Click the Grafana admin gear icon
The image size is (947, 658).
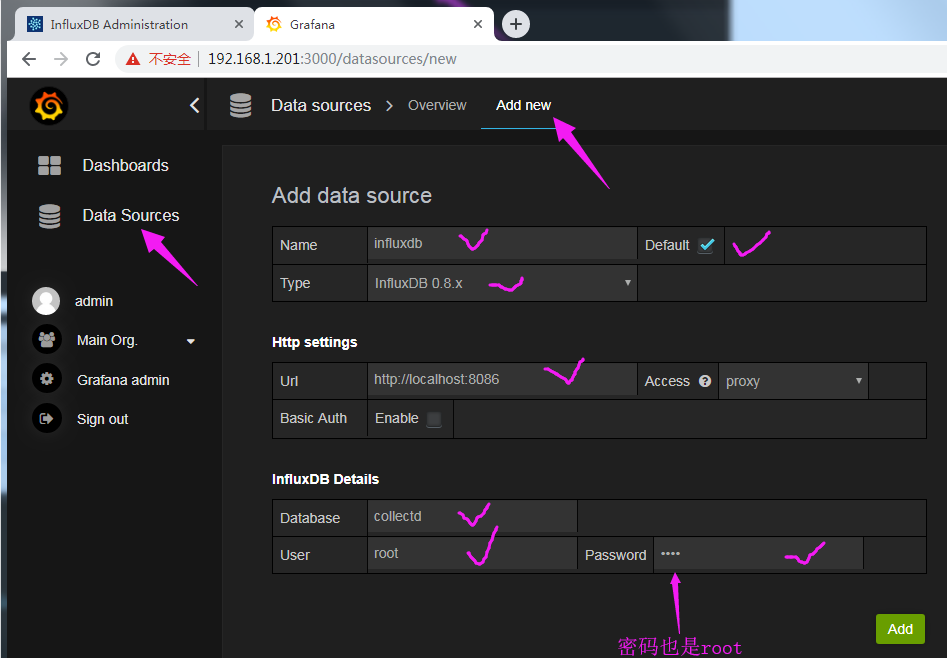click(x=47, y=379)
